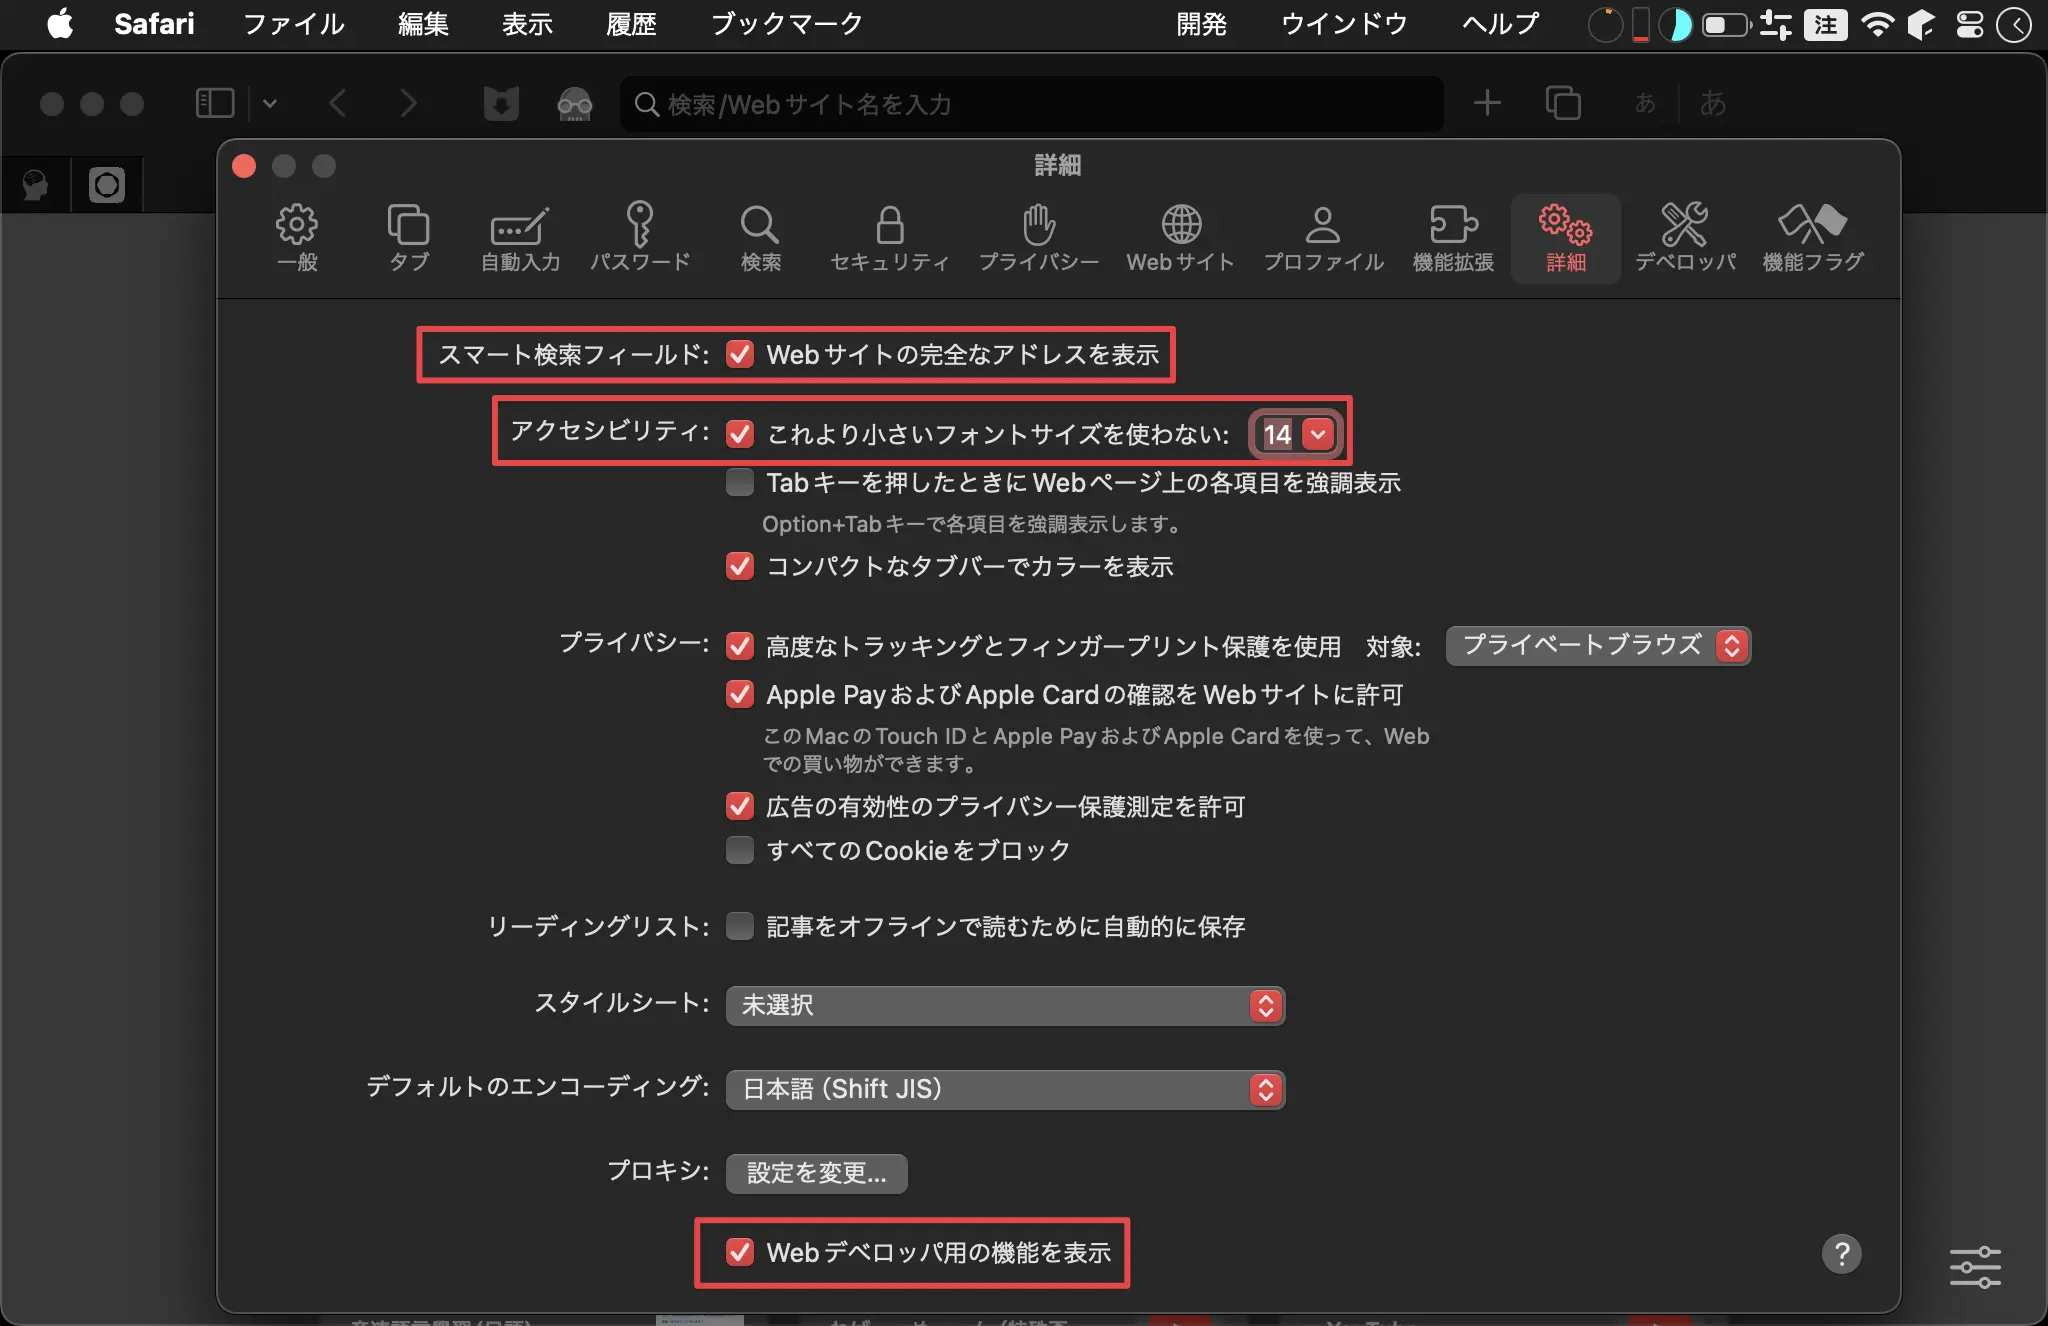This screenshot has height=1326, width=2048.
Task: Open the ウインドウ menu
Action: pyautogui.click(x=1344, y=23)
